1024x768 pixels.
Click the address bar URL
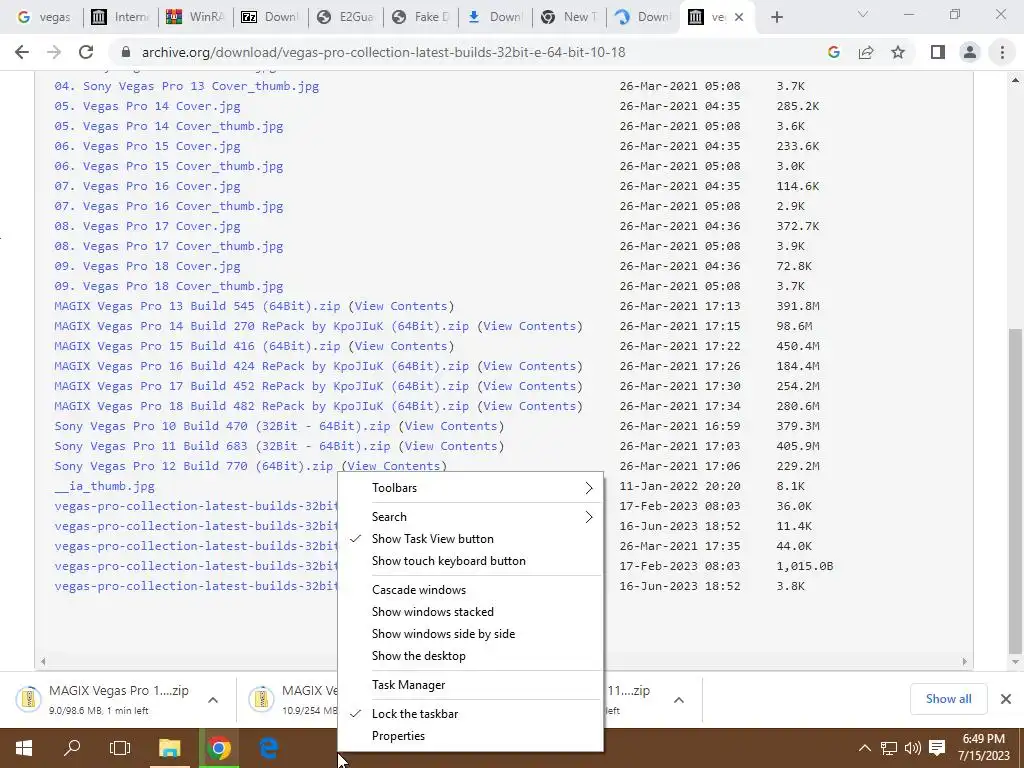383,52
